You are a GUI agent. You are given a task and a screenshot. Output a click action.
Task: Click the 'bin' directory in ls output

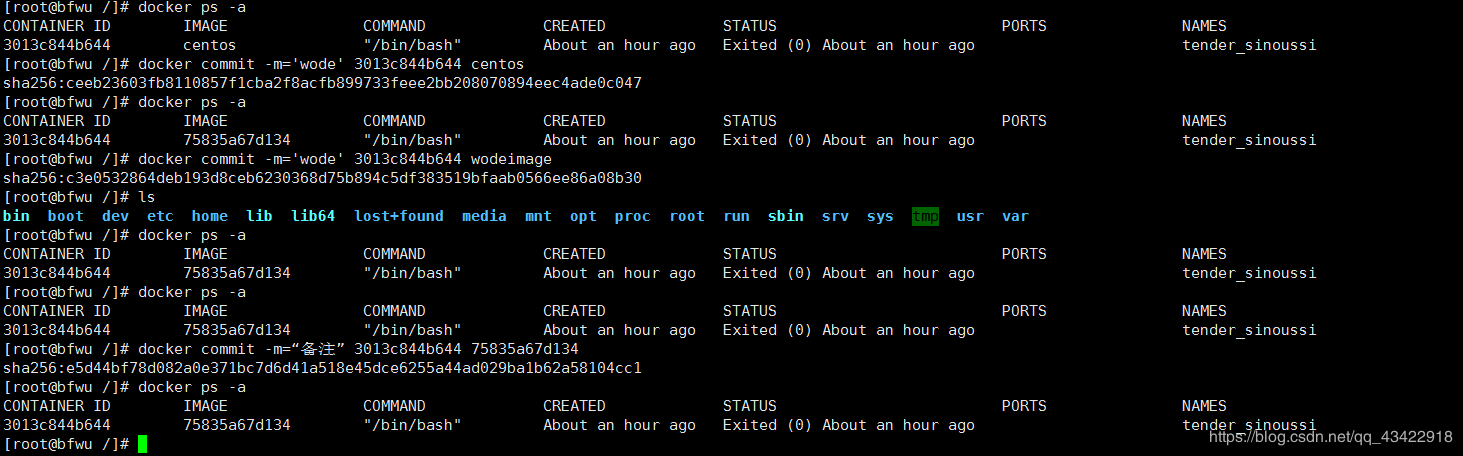click(16, 216)
